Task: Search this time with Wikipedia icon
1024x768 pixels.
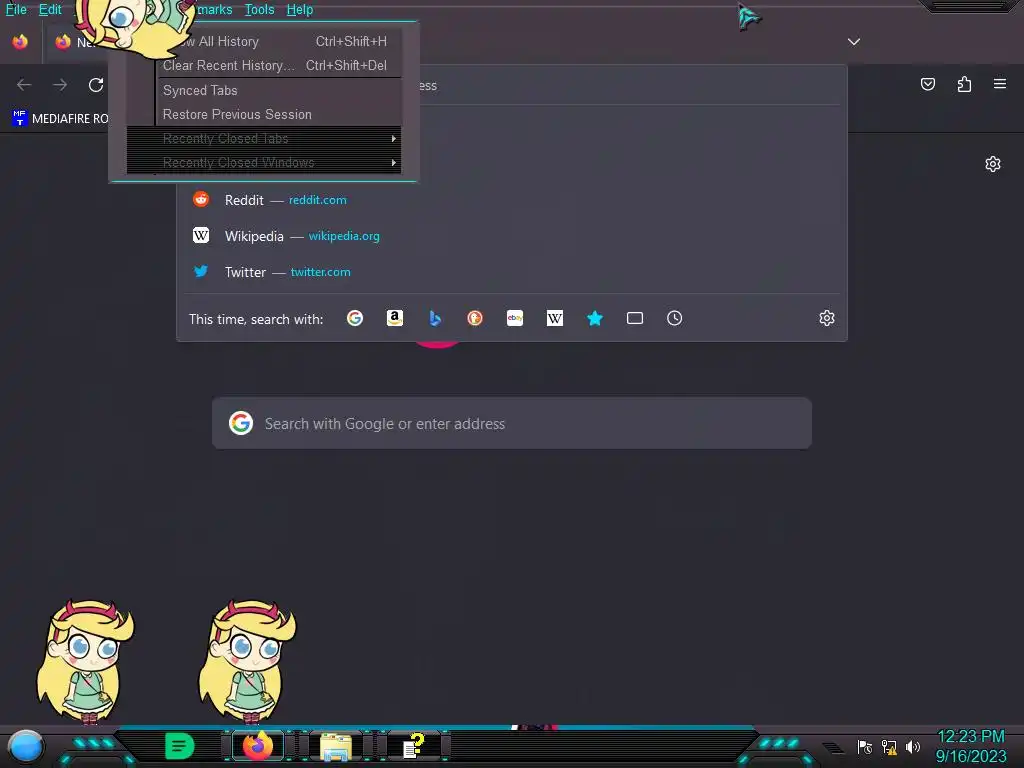Action: (x=554, y=318)
